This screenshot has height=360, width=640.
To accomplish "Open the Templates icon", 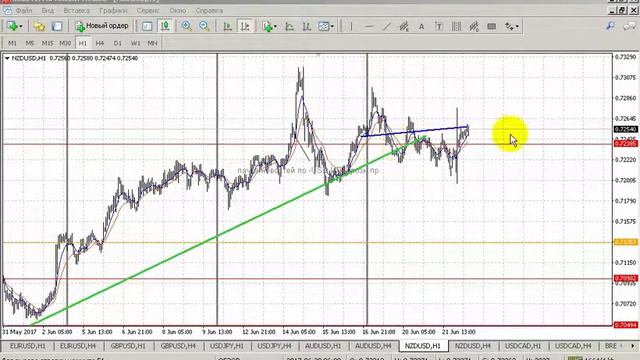I will [x=324, y=26].
